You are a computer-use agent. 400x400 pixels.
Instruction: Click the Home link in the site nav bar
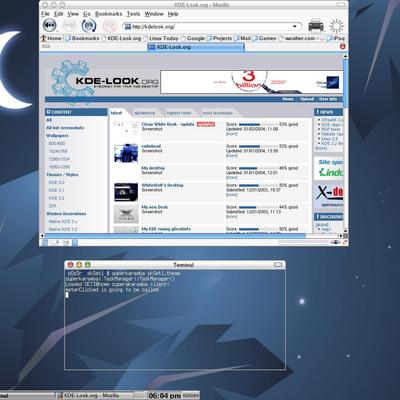(288, 99)
